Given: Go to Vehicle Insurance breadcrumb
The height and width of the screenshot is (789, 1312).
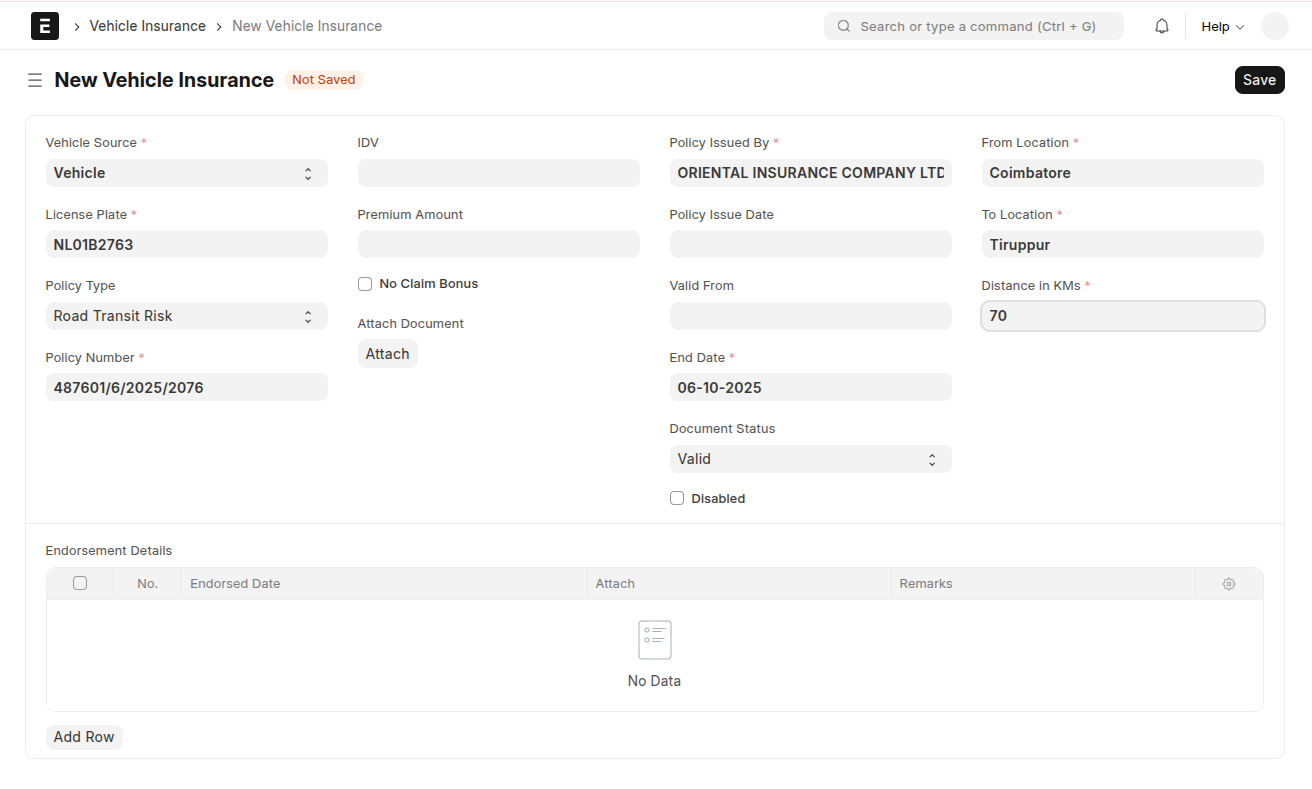Looking at the screenshot, I should click(x=147, y=26).
